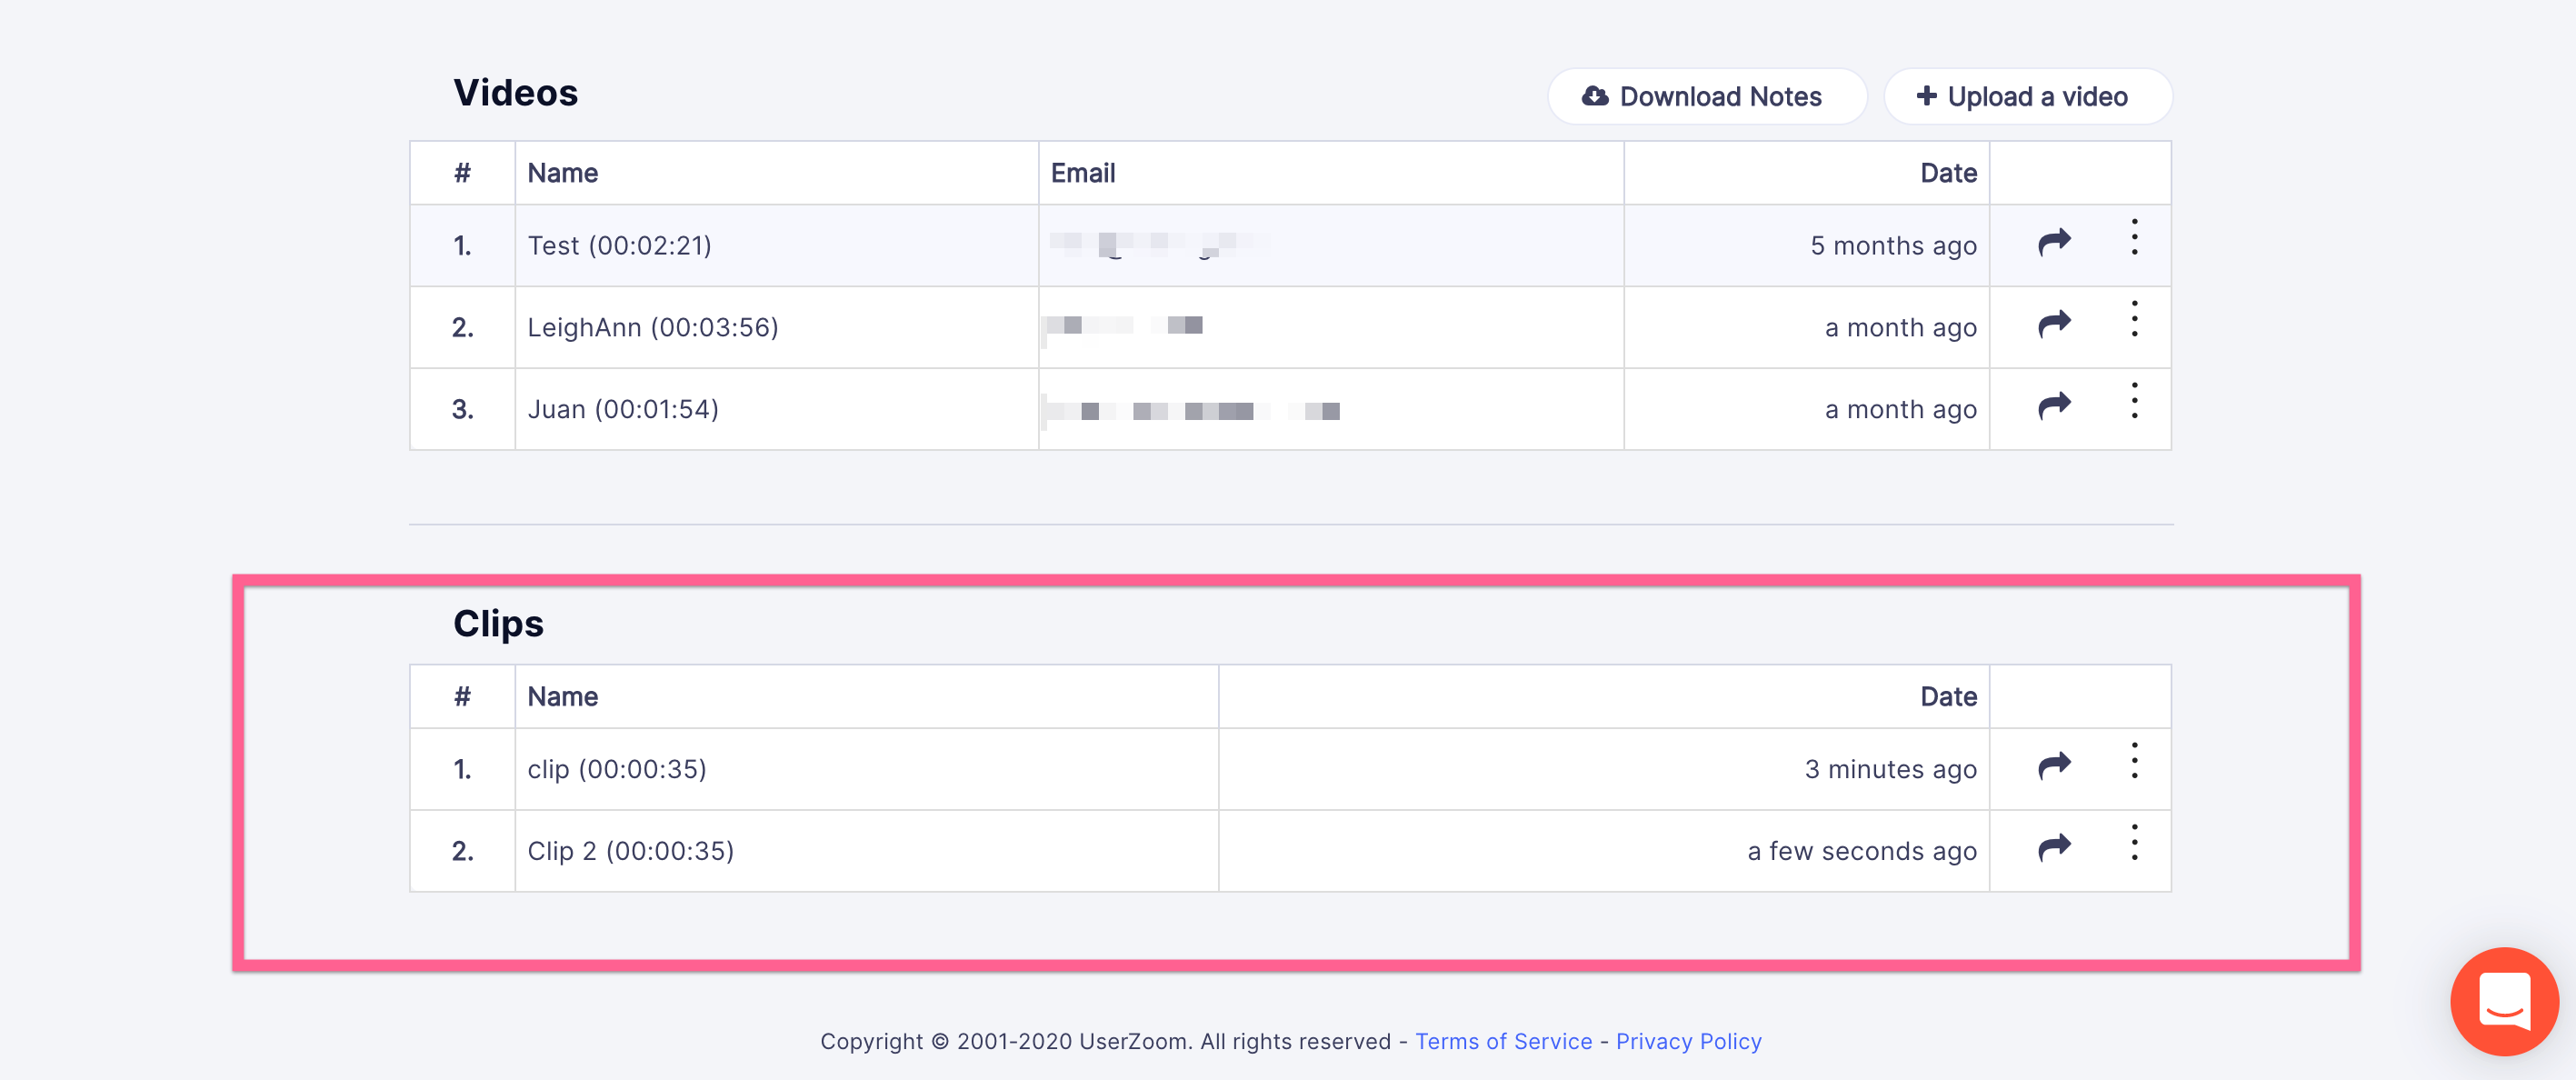Click cloud icon on Download Notes

pos(1594,96)
